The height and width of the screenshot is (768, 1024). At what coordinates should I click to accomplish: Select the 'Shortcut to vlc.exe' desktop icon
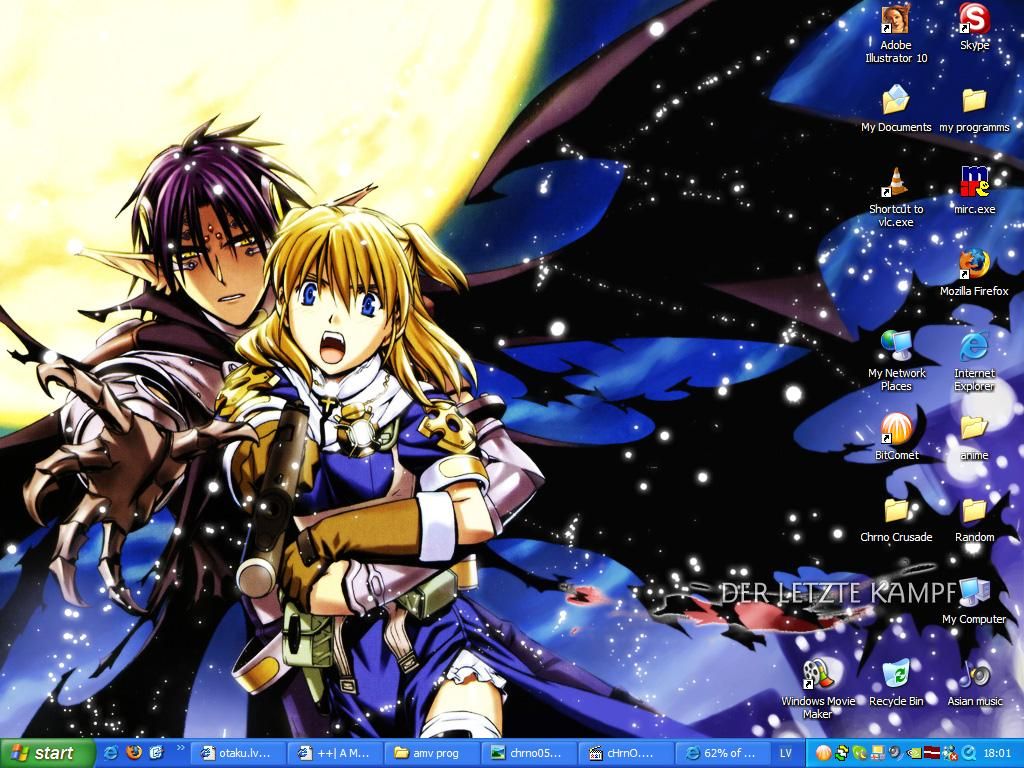(895, 197)
